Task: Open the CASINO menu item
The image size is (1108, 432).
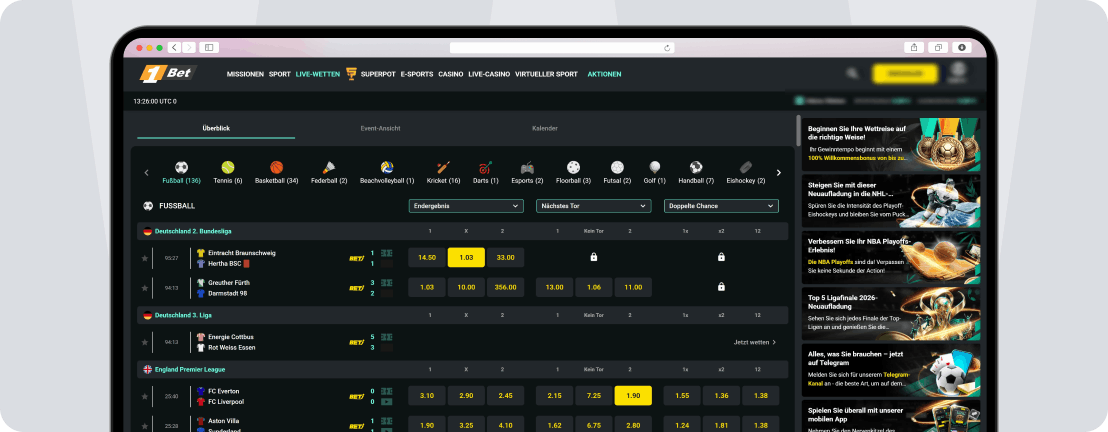Action: pos(451,74)
